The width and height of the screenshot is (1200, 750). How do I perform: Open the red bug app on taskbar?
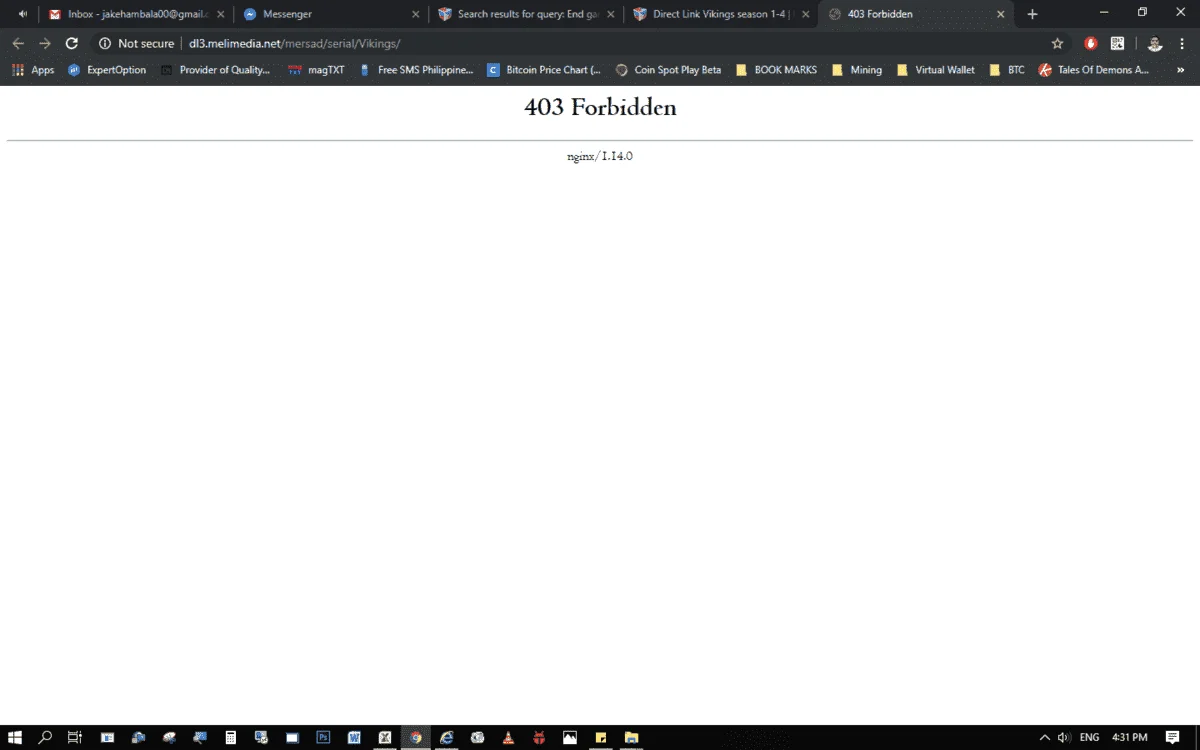click(x=539, y=738)
